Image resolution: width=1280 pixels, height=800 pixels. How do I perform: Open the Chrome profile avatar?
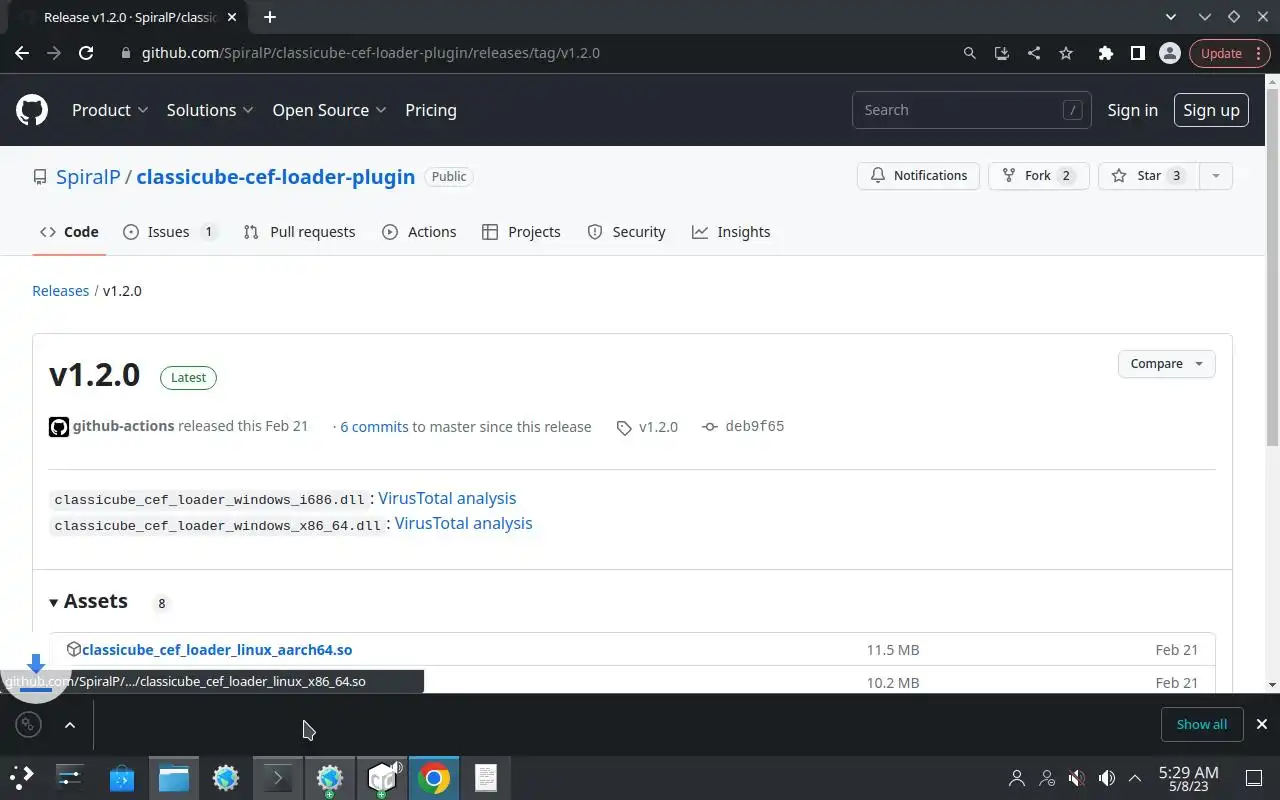1169,53
